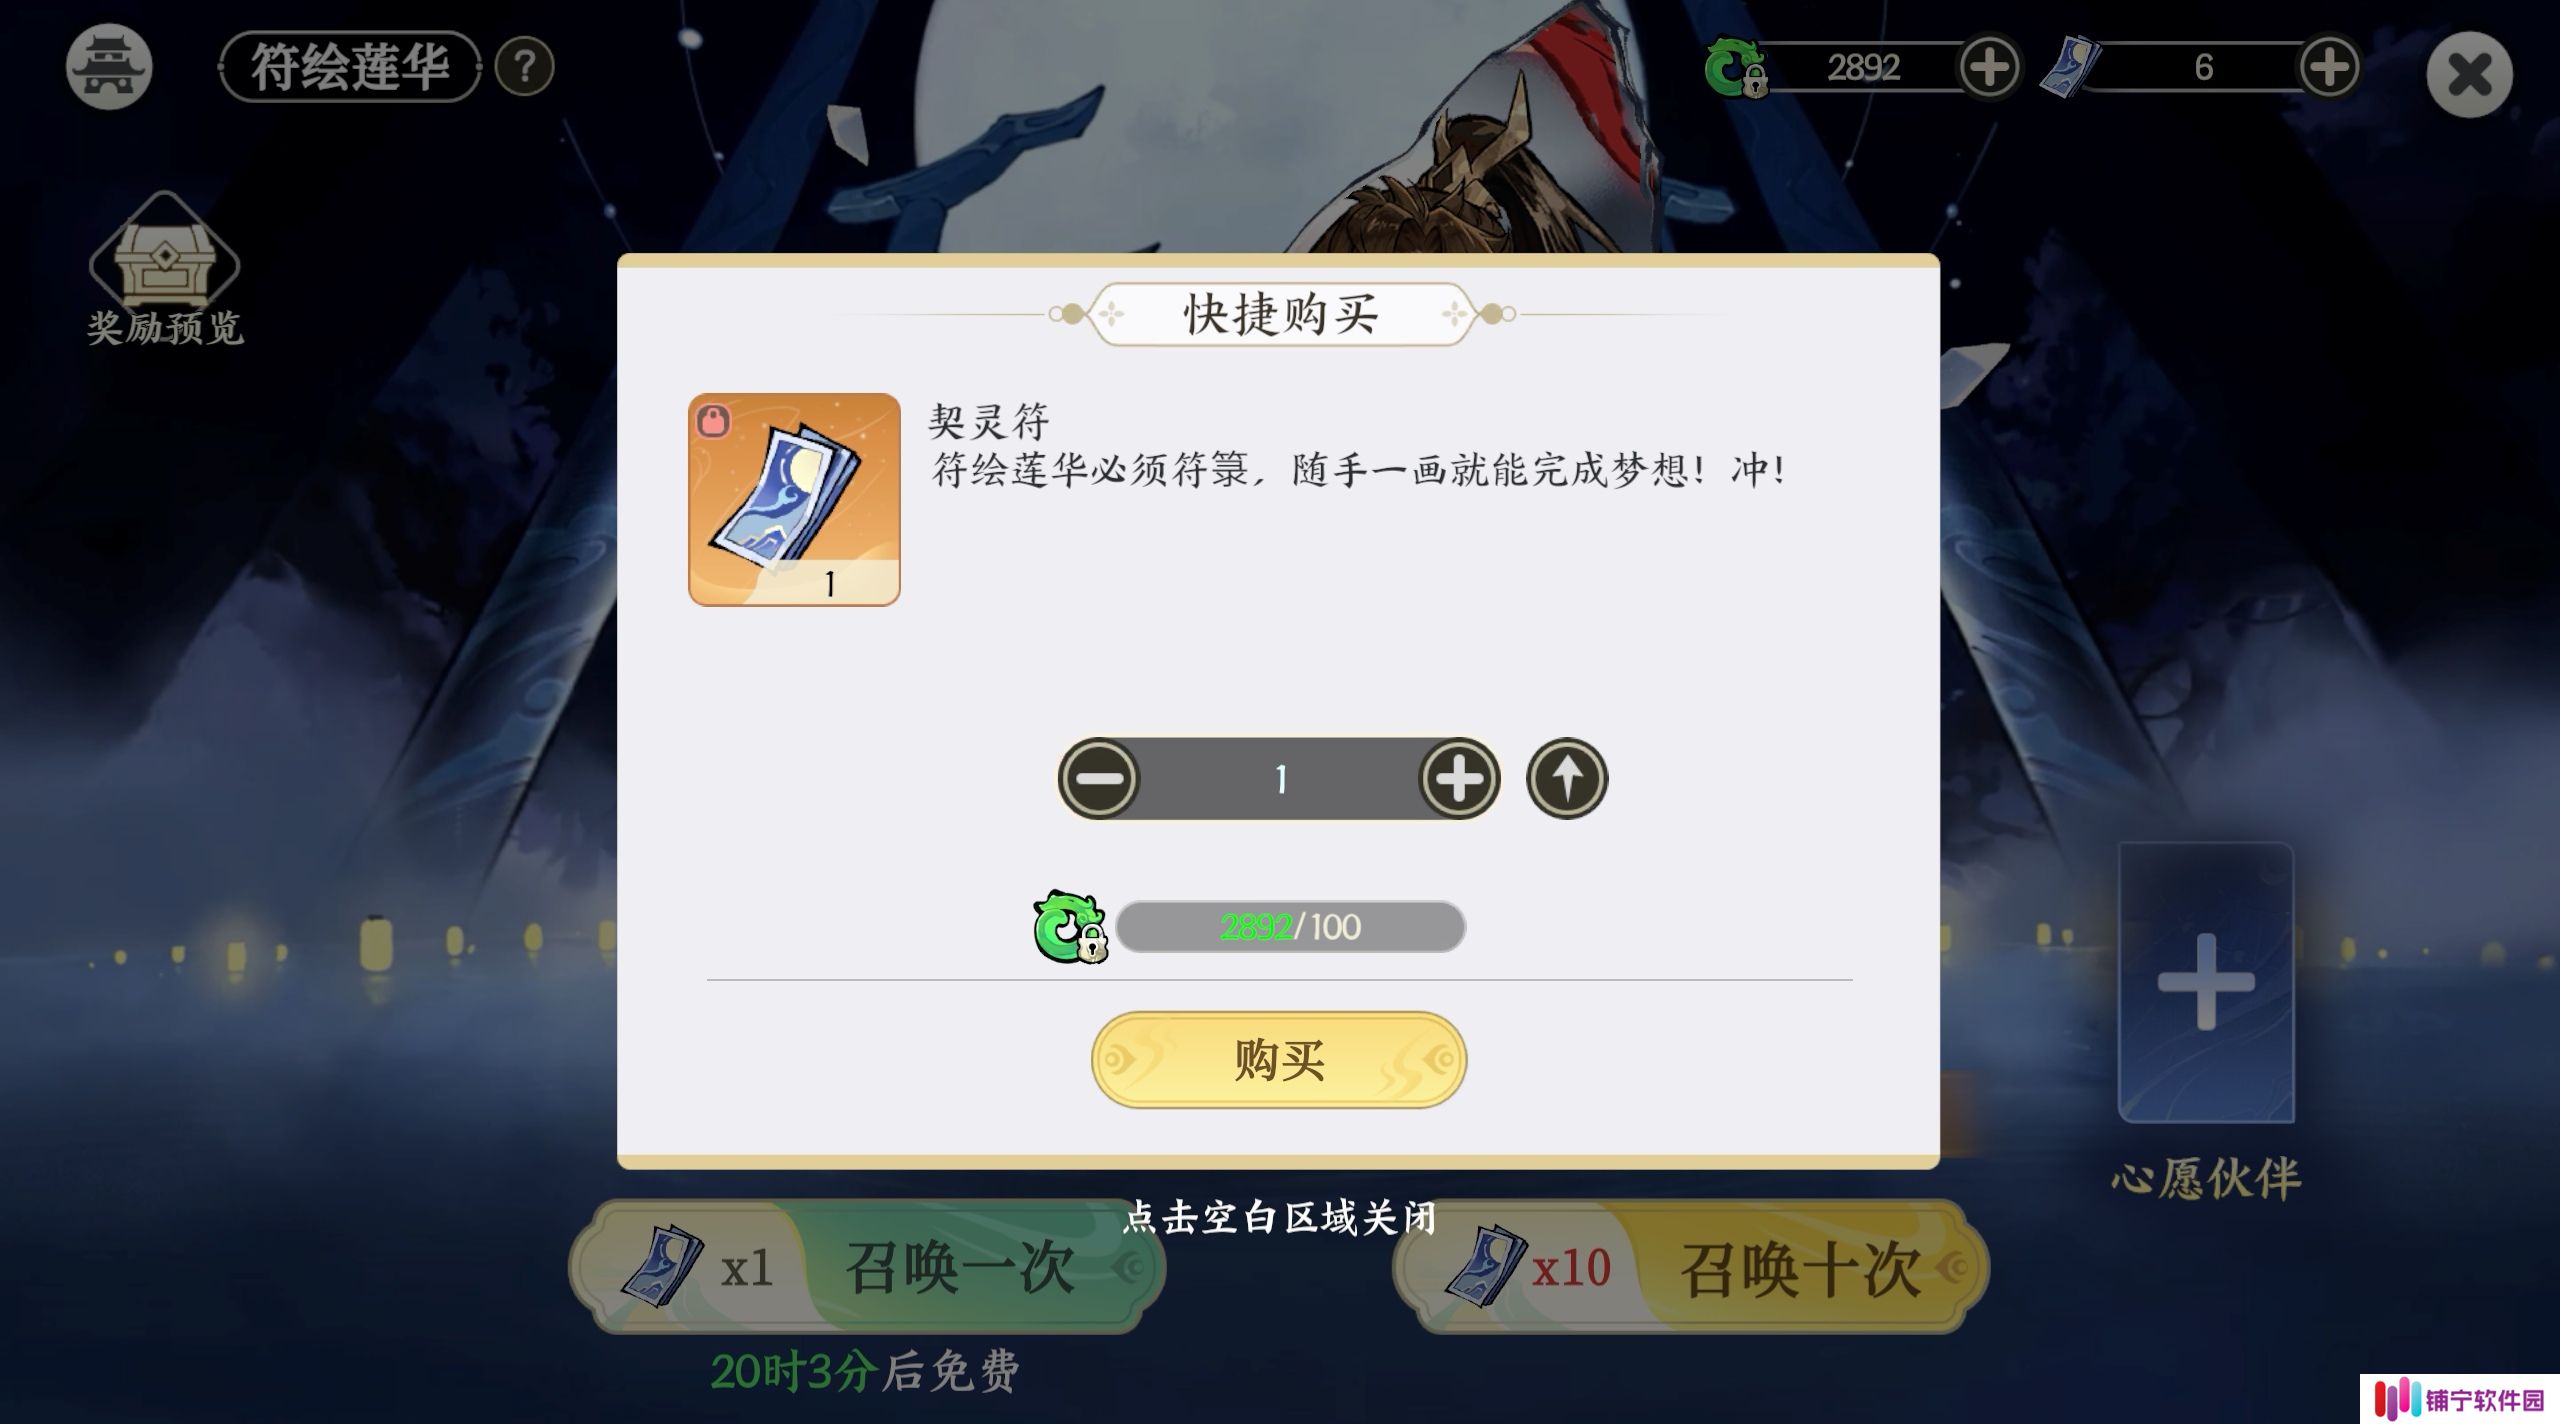Click the green dragon currency icon in dialog
2560x1424 pixels.
point(1070,927)
